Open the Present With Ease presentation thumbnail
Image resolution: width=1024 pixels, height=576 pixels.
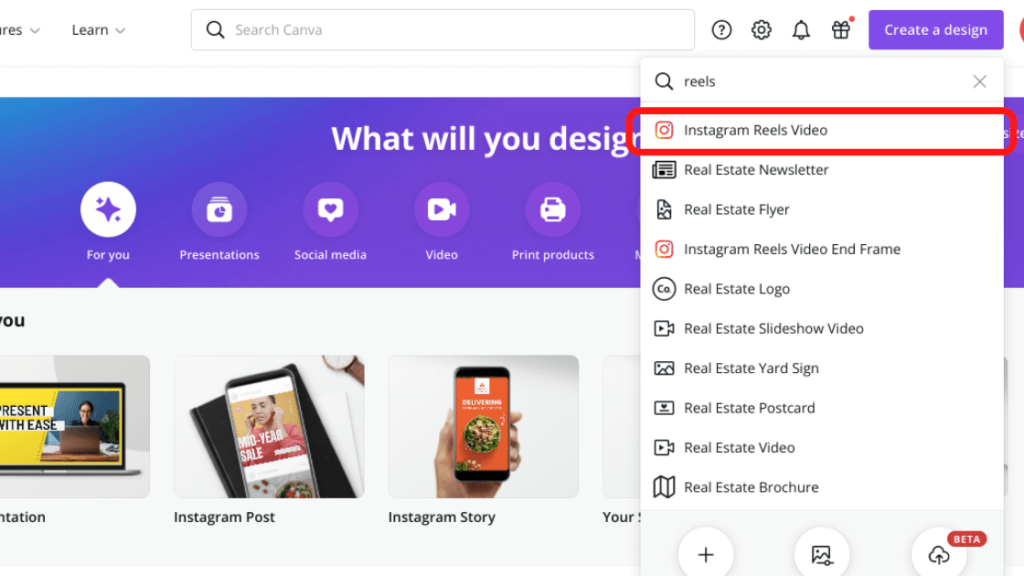74,427
